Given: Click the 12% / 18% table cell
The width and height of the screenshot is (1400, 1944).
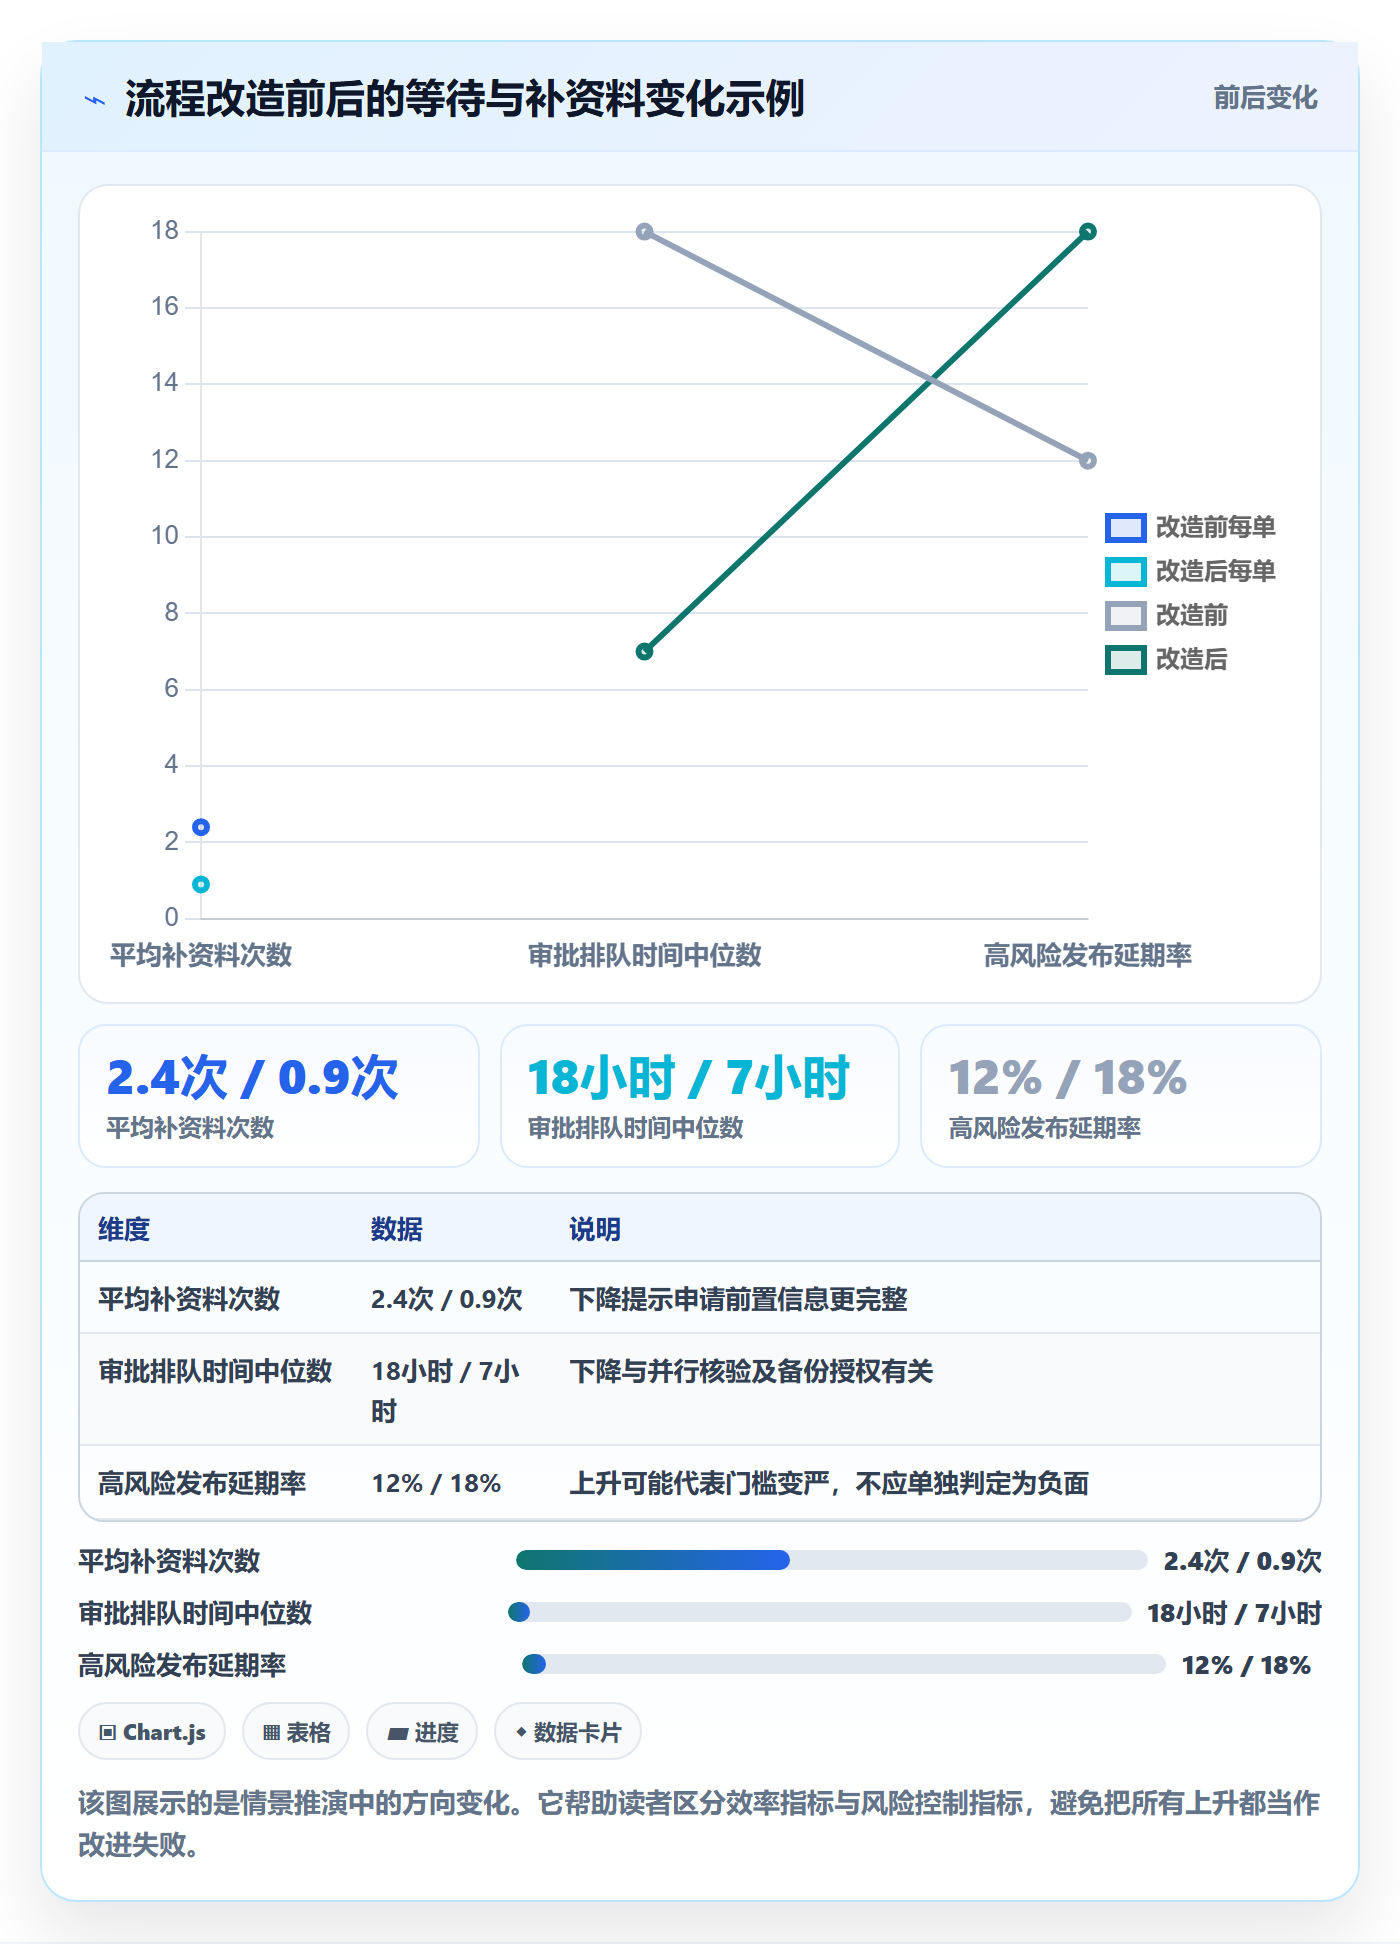Looking at the screenshot, I should (x=436, y=1483).
